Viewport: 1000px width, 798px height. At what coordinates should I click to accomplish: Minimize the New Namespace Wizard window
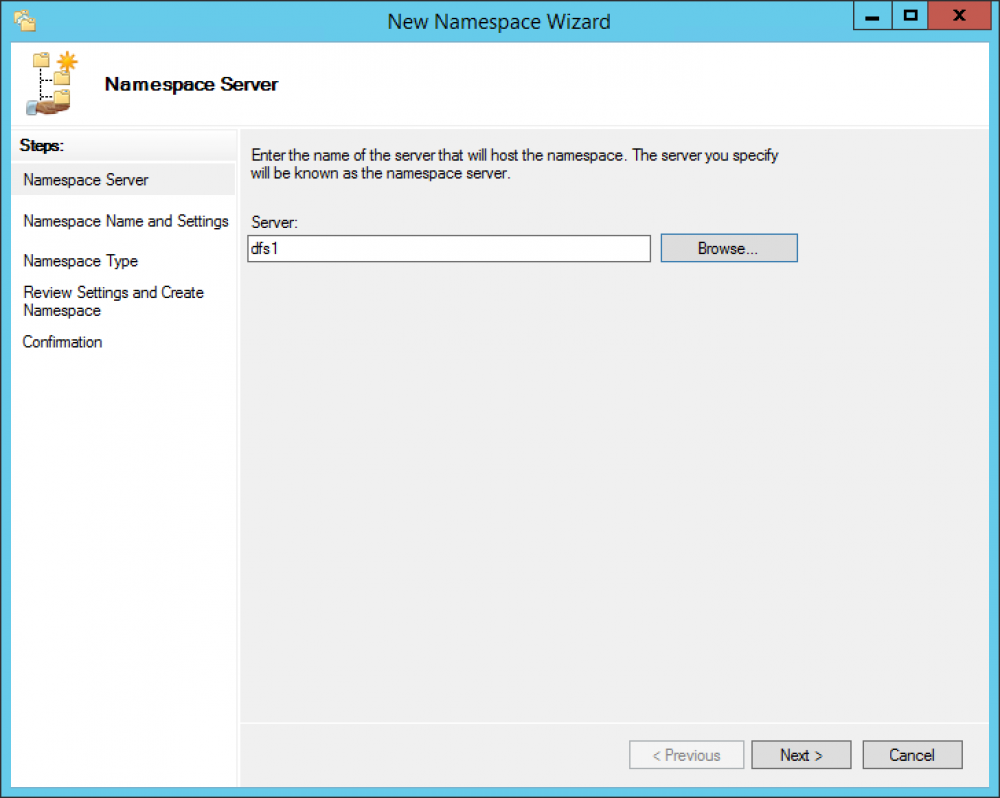click(871, 16)
